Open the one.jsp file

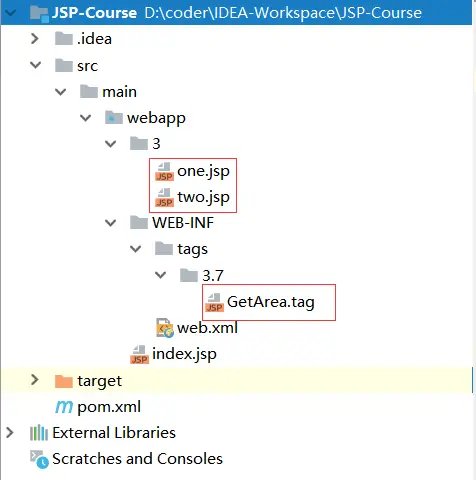click(x=203, y=172)
